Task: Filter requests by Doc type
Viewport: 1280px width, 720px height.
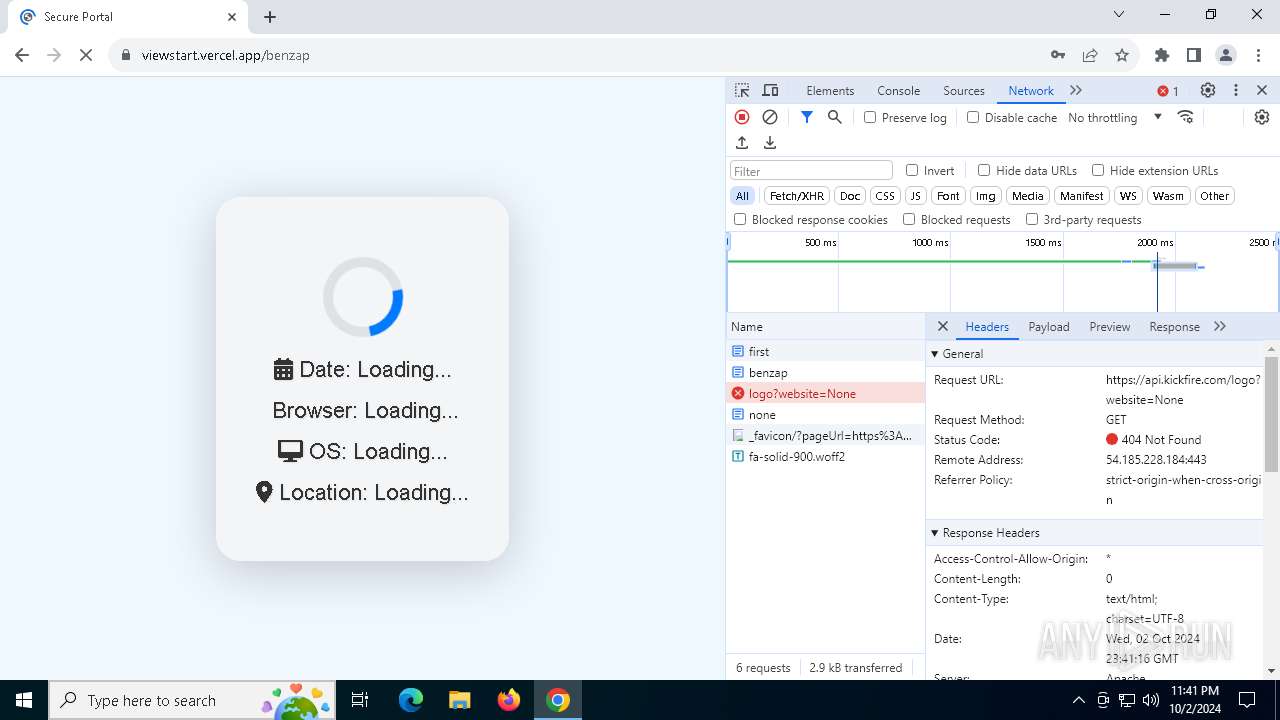Action: (x=850, y=196)
